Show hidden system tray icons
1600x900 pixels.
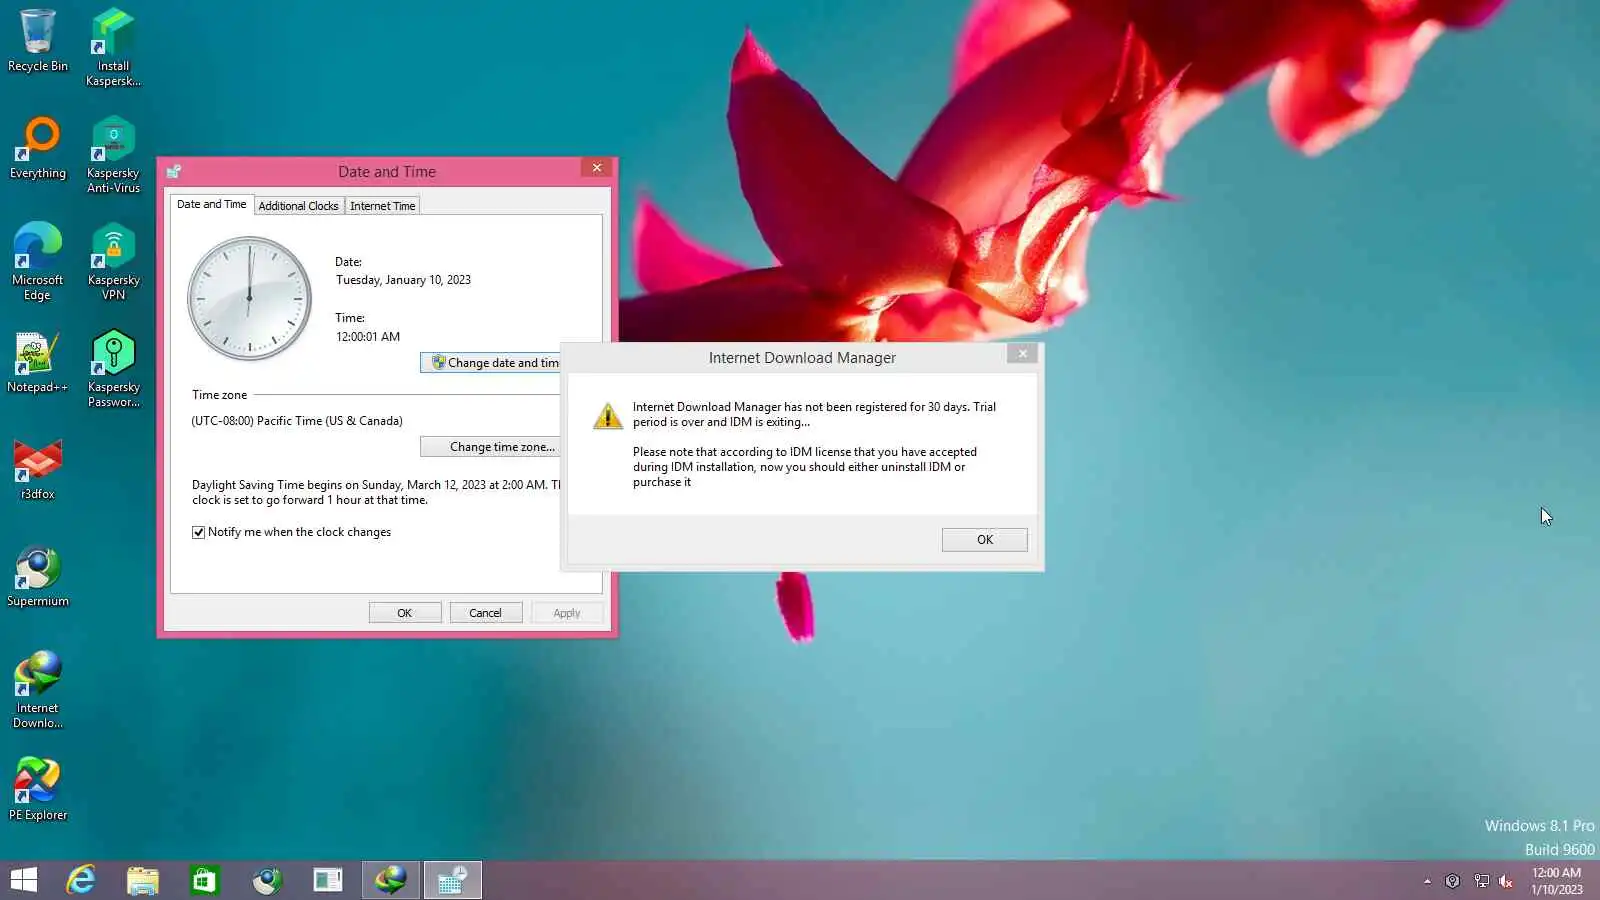tap(1427, 881)
